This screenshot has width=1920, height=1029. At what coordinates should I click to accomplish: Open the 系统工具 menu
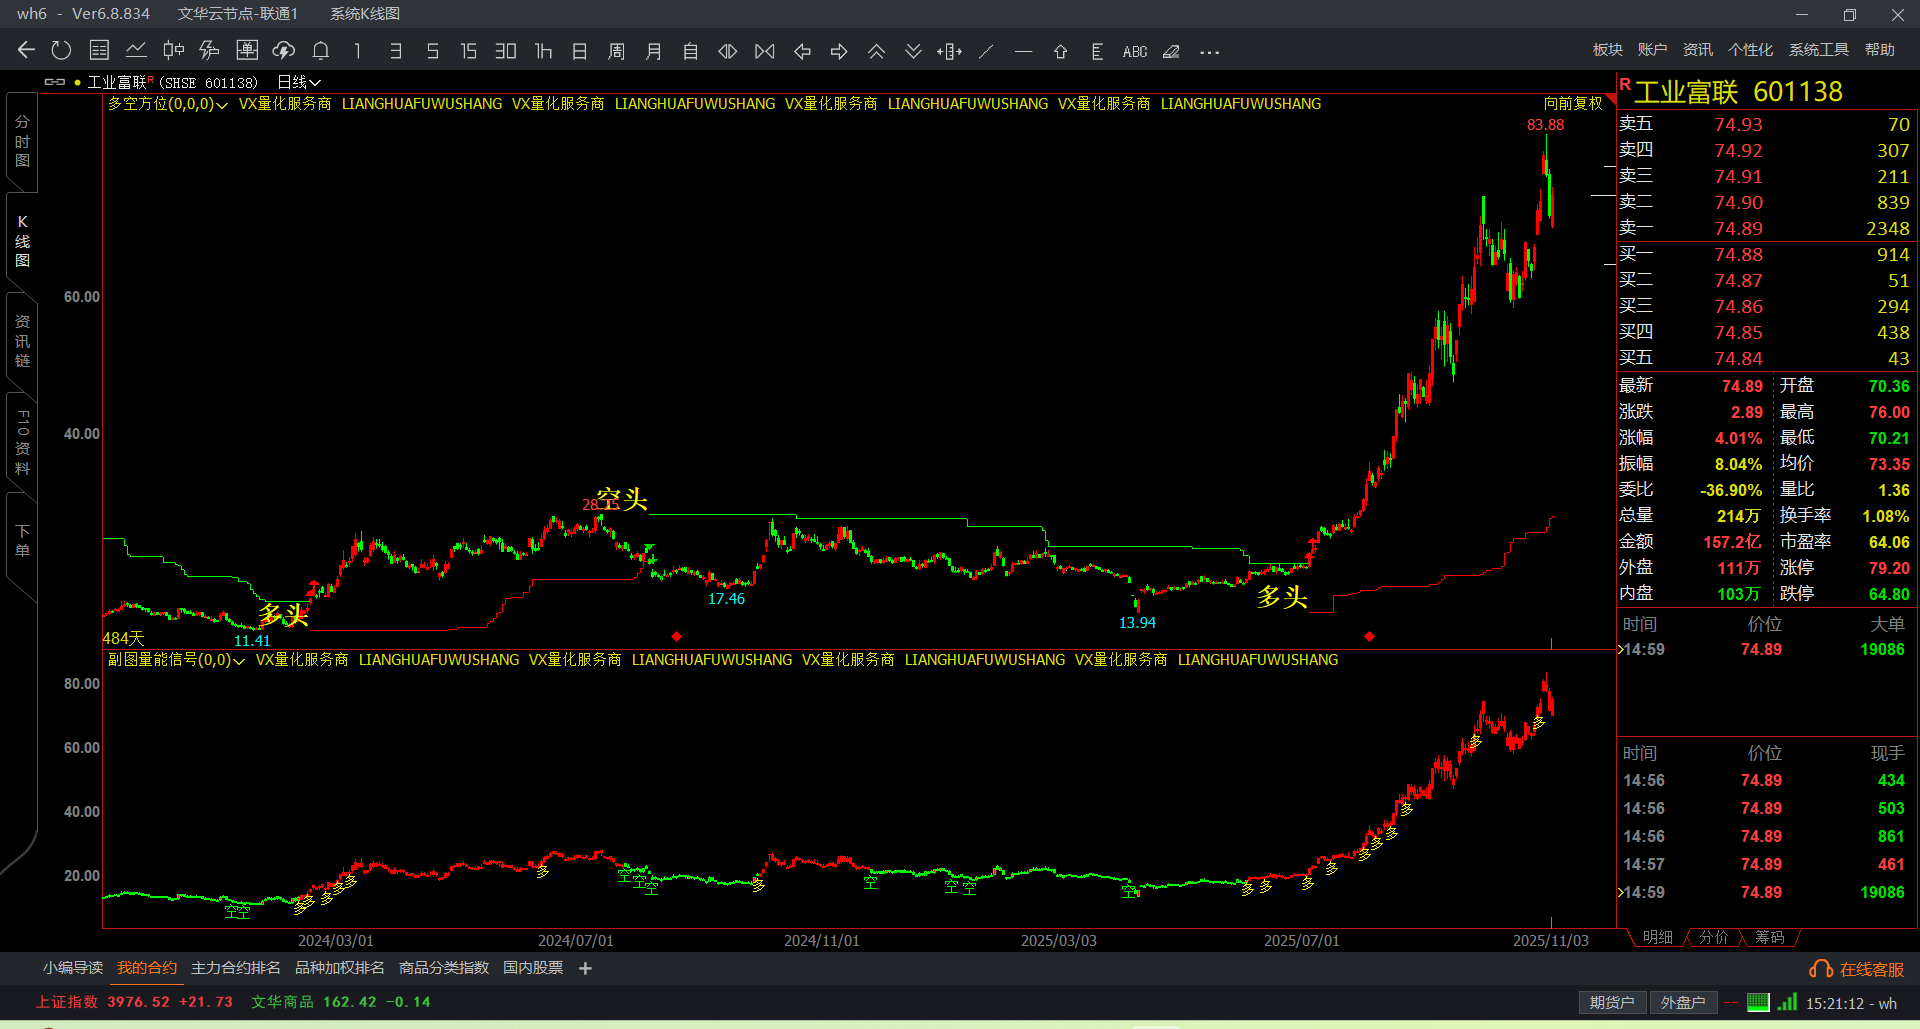click(1818, 50)
